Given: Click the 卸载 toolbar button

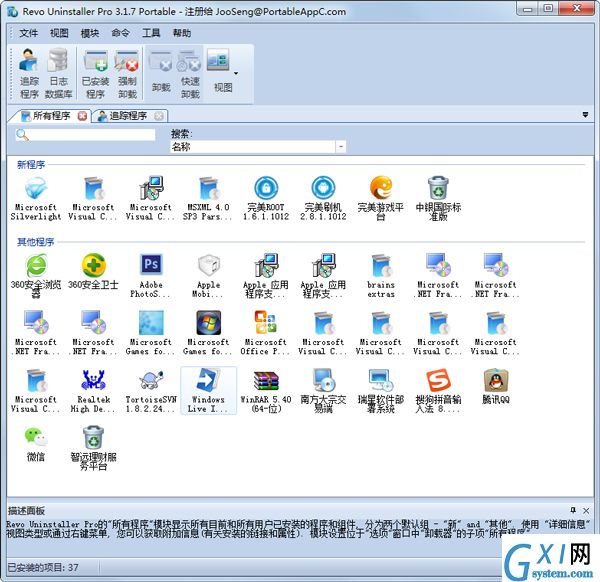Looking at the screenshot, I should point(161,73).
